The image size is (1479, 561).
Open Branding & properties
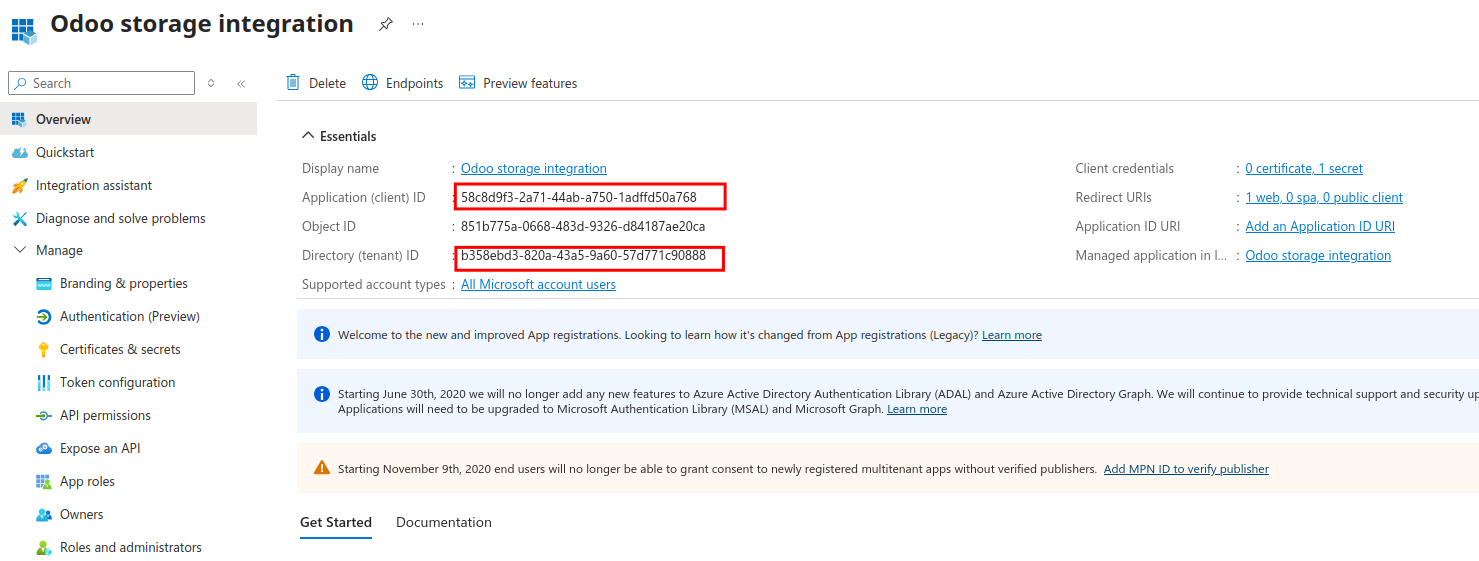pyautogui.click(x=124, y=283)
